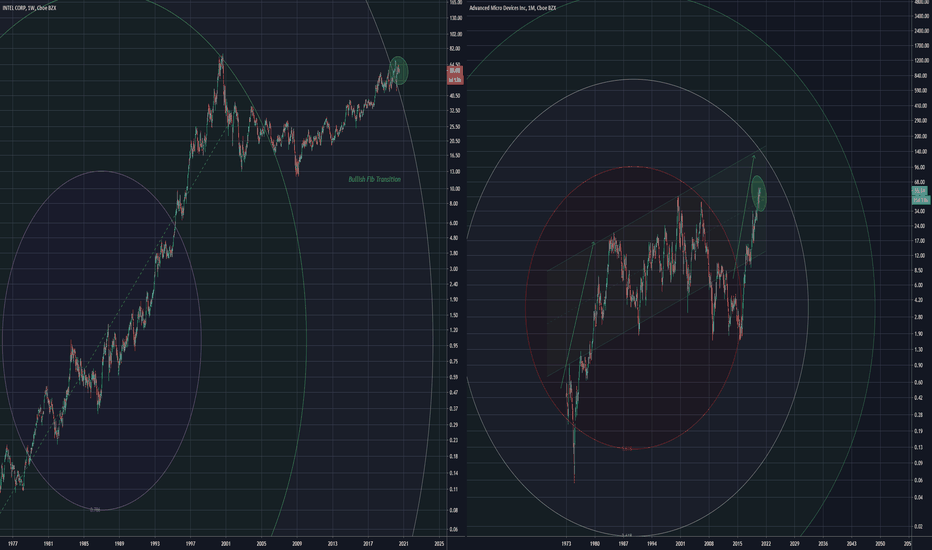Click the 0.23 price level on Intel axis

(454, 441)
